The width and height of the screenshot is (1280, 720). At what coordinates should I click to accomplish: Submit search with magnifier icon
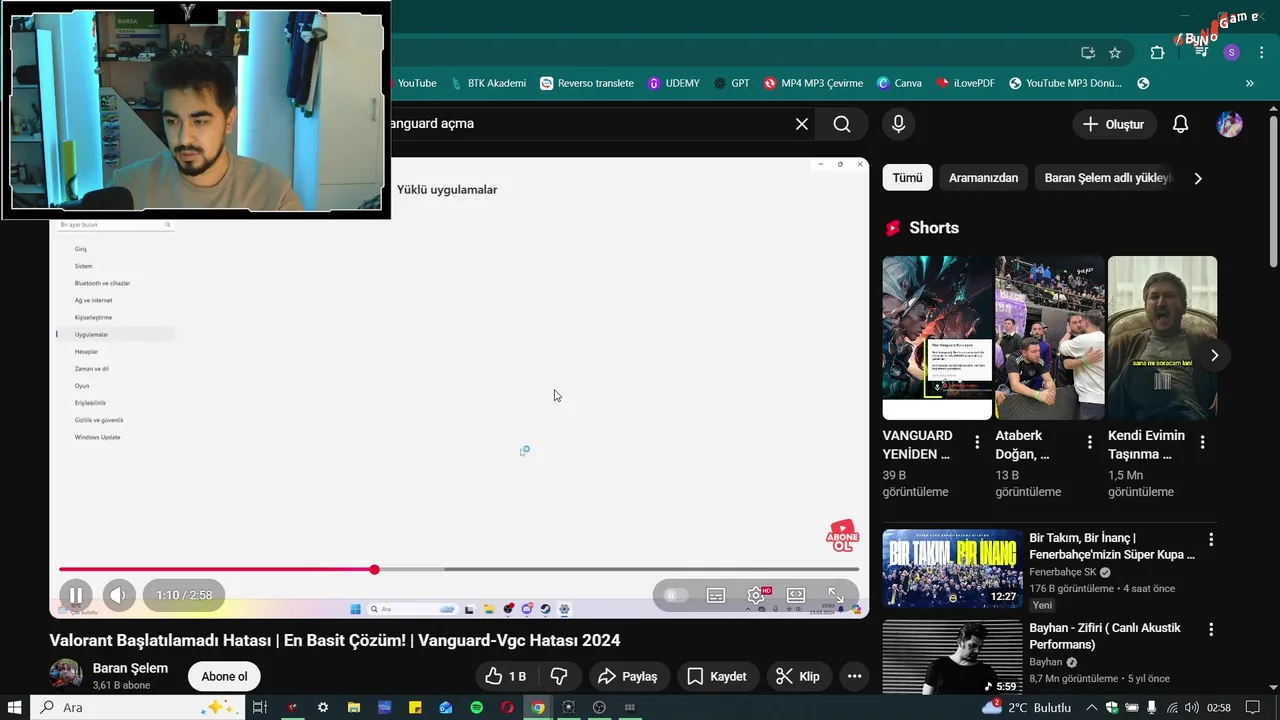[x=842, y=124]
